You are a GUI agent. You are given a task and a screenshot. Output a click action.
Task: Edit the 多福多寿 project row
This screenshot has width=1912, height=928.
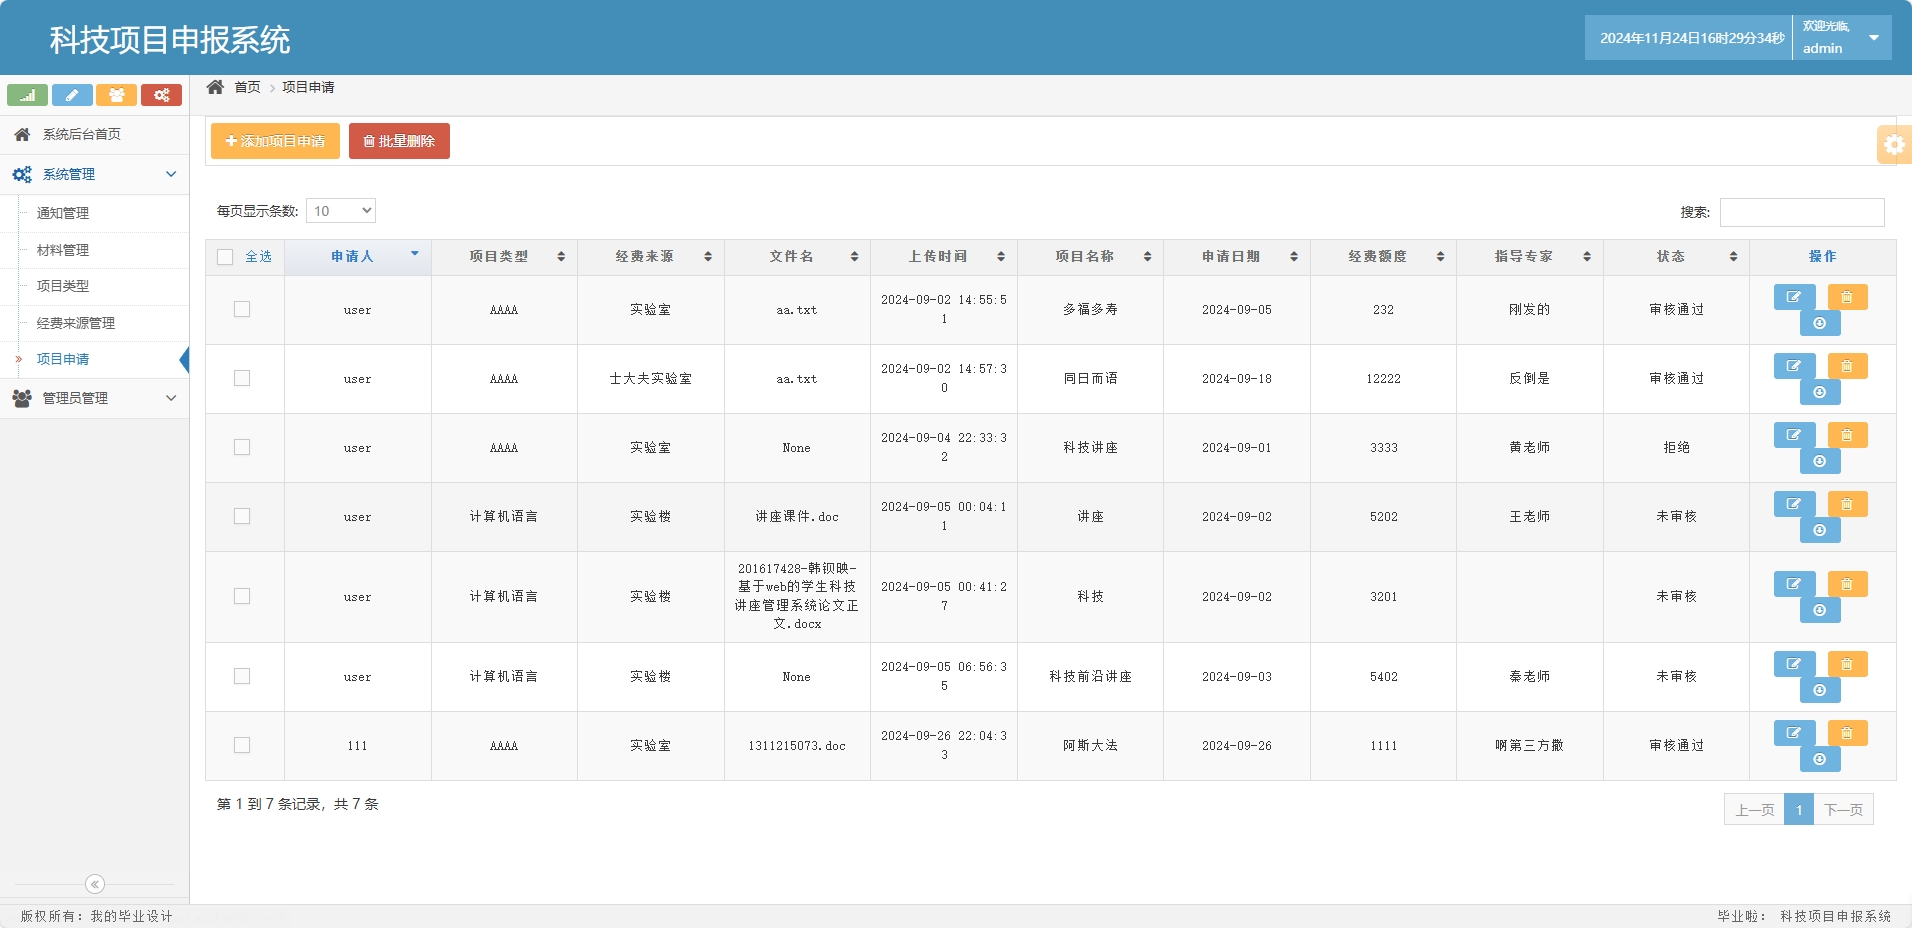pos(1794,297)
